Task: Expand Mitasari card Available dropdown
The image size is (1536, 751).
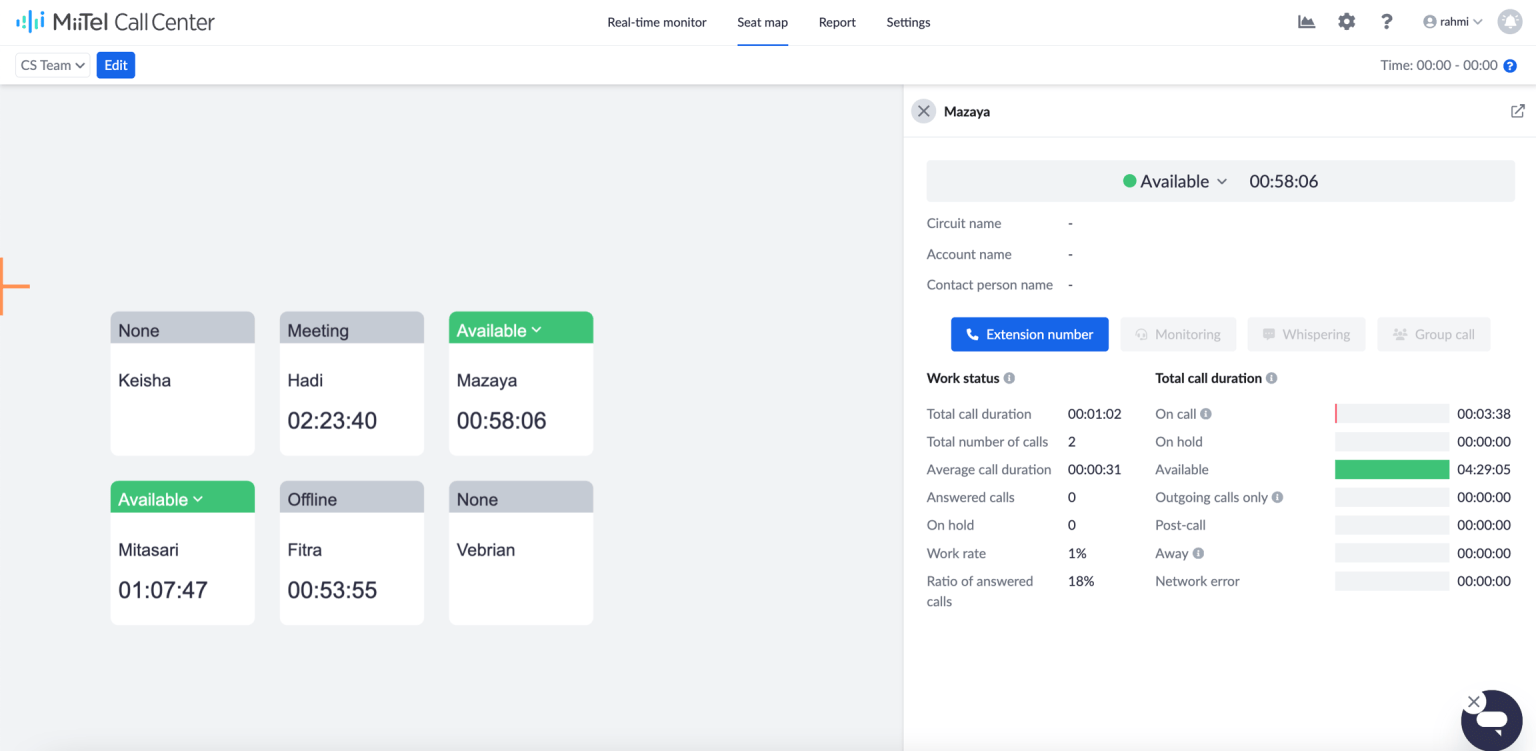Action: [x=161, y=499]
